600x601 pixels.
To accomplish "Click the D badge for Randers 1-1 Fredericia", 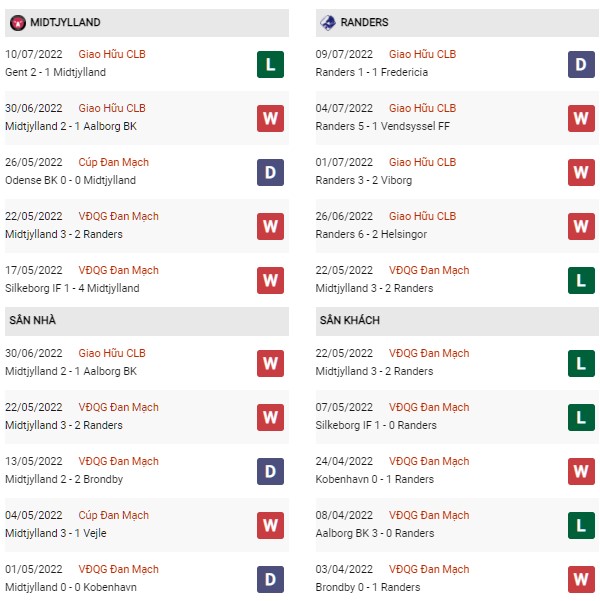I will point(581,64).
